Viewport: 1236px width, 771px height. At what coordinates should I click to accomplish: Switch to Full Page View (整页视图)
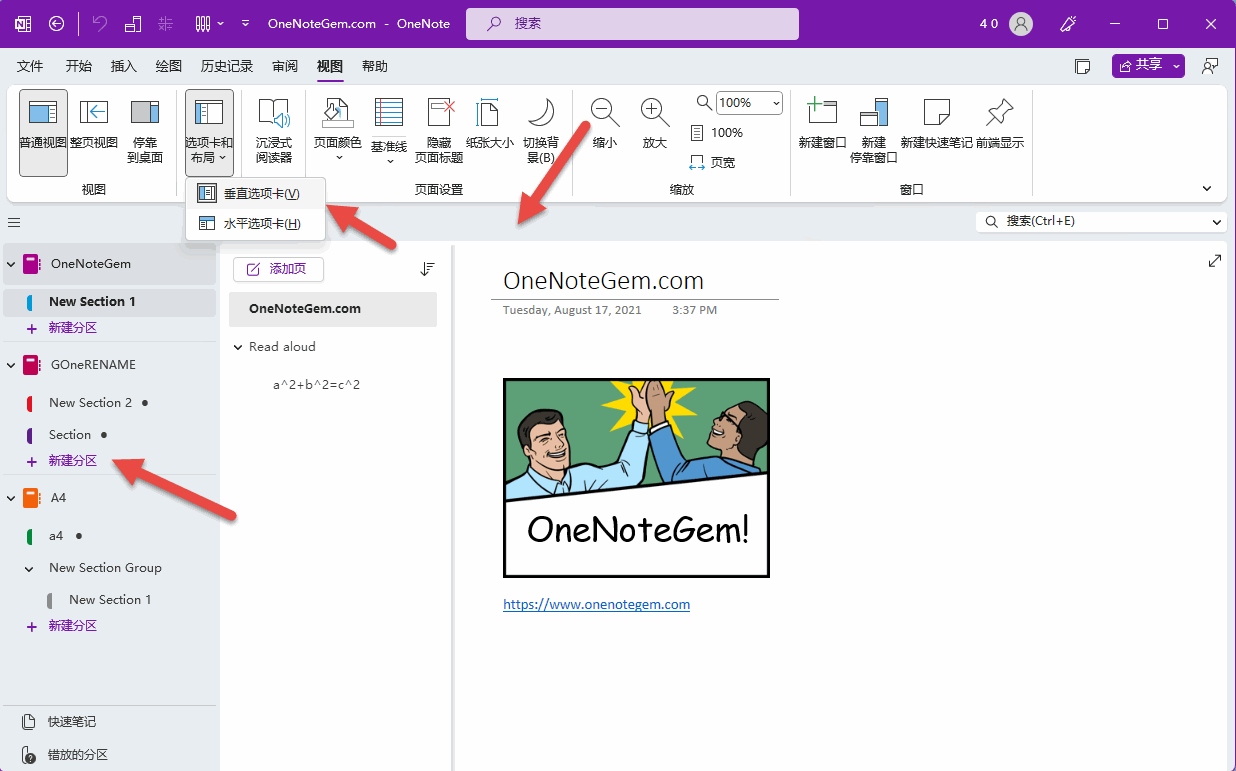tap(94, 126)
